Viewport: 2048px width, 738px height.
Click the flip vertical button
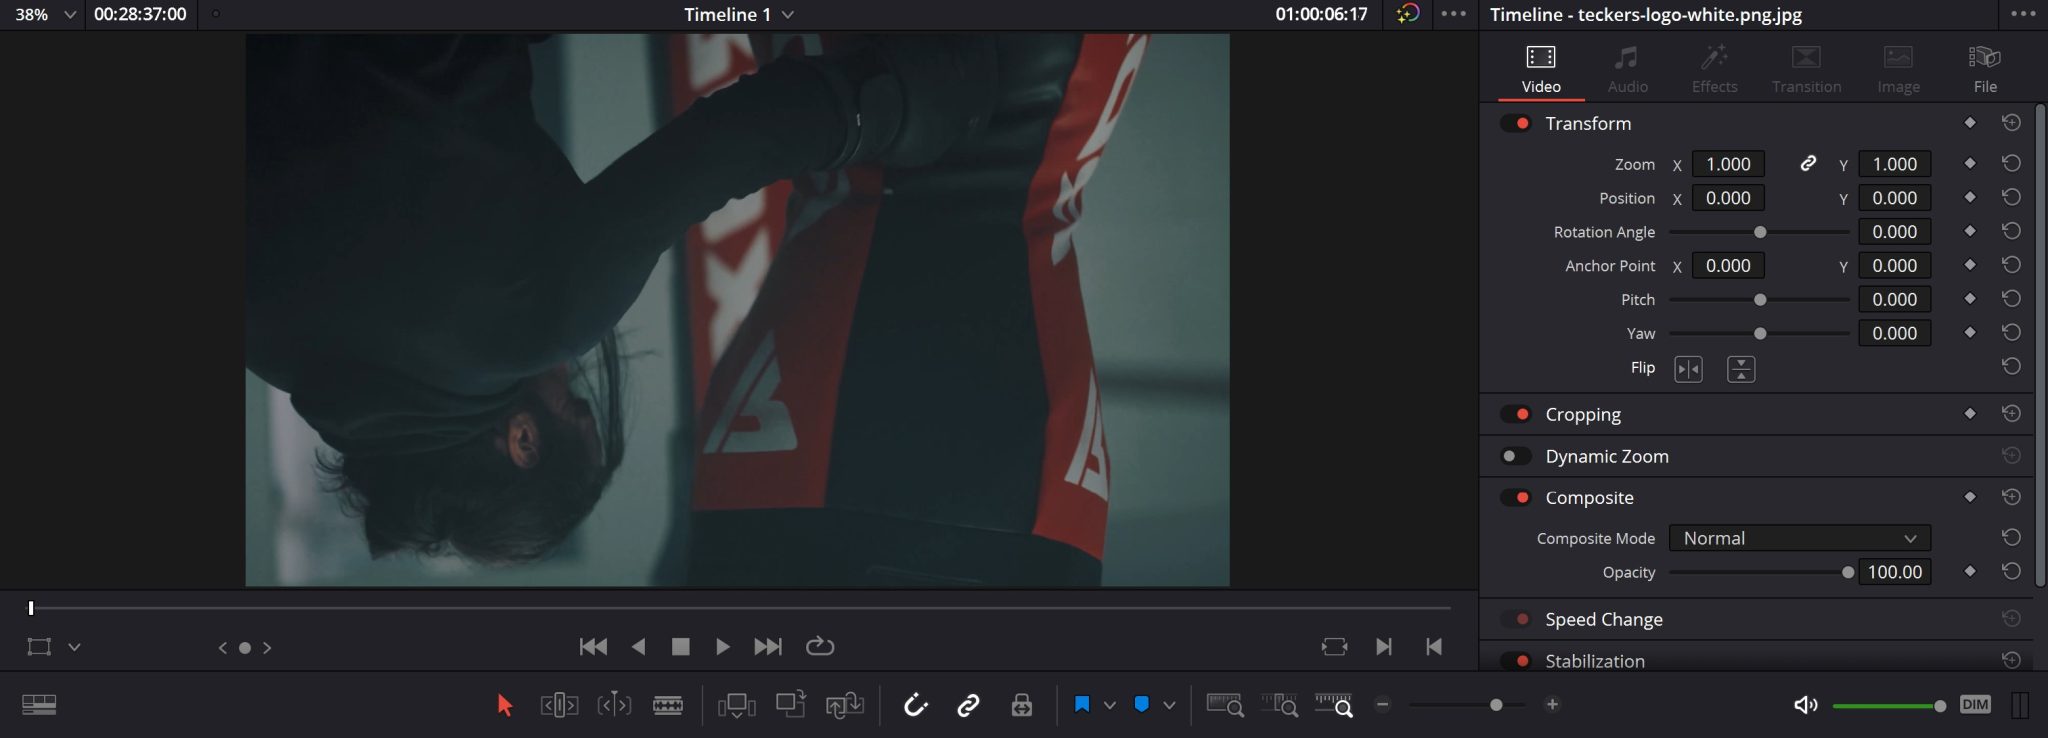click(1740, 369)
